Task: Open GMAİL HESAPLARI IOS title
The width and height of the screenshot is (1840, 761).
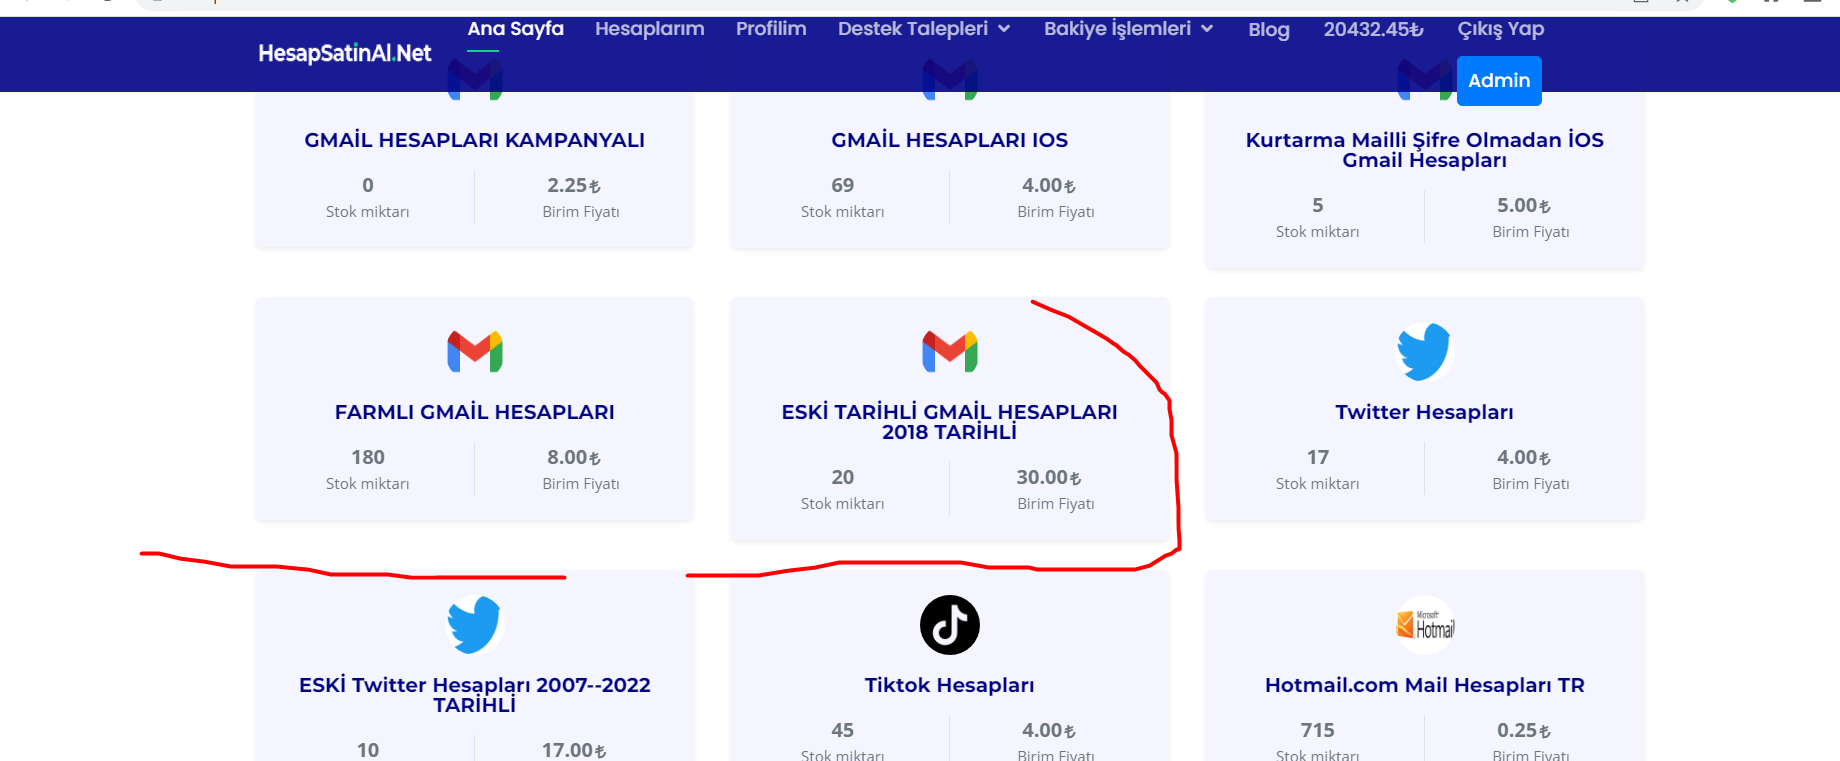Action: (950, 140)
